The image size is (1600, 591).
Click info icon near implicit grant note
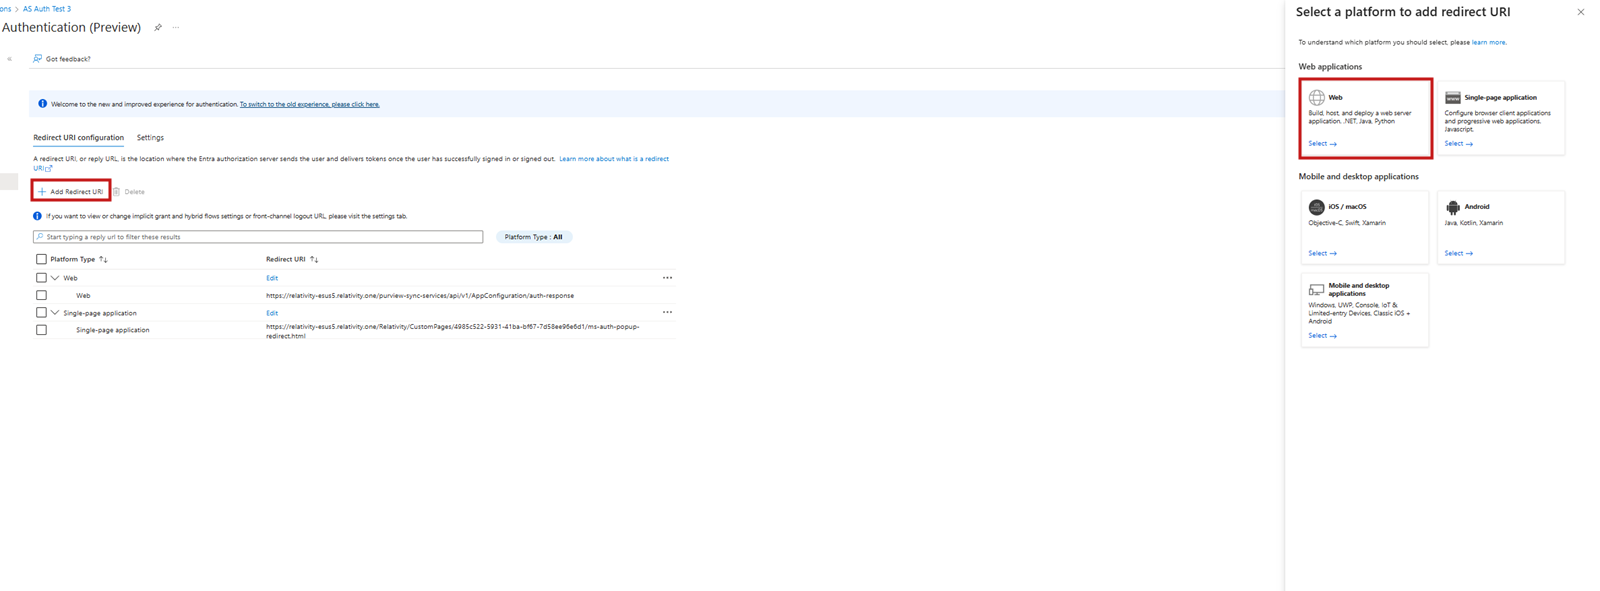pyautogui.click(x=37, y=216)
